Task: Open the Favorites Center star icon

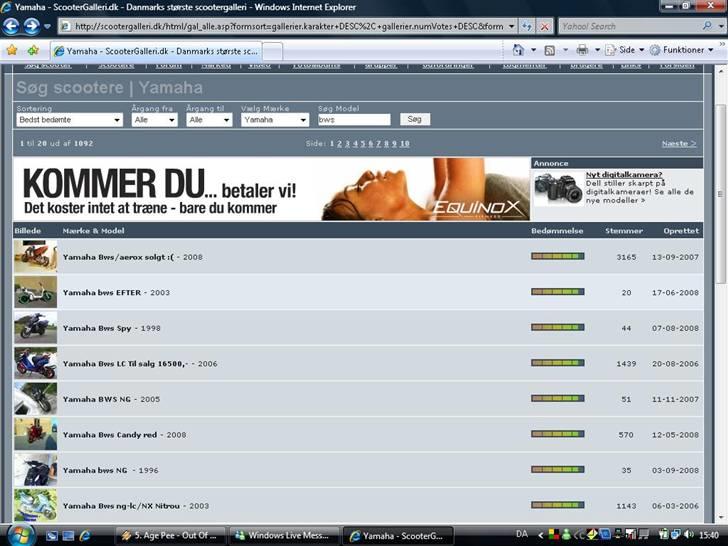Action: tap(12, 49)
